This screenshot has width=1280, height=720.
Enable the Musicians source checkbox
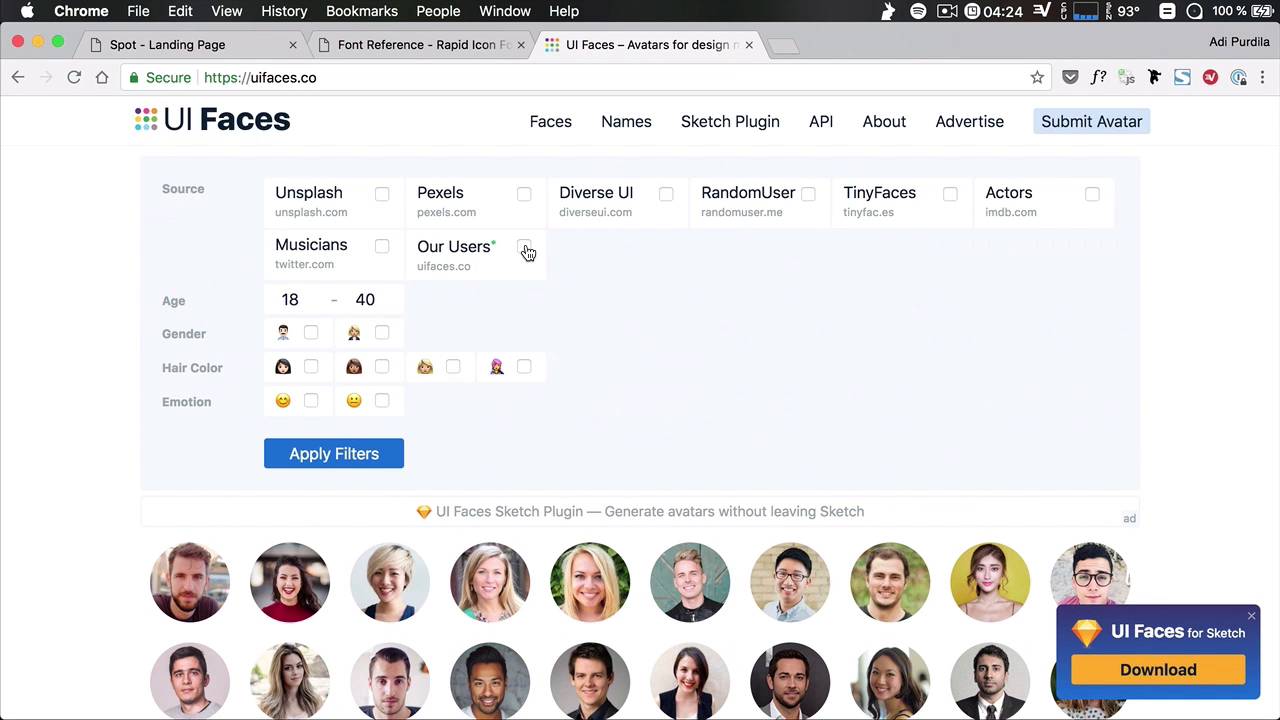(x=382, y=246)
